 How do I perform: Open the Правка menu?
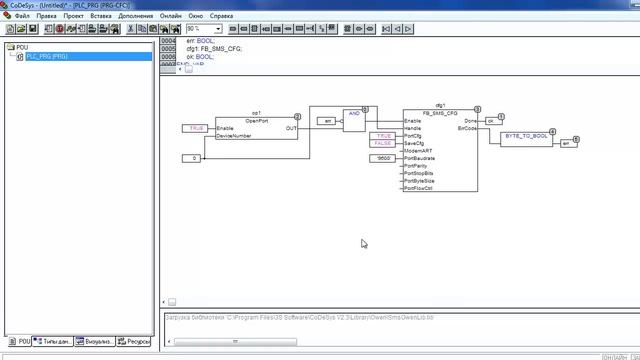click(46, 16)
